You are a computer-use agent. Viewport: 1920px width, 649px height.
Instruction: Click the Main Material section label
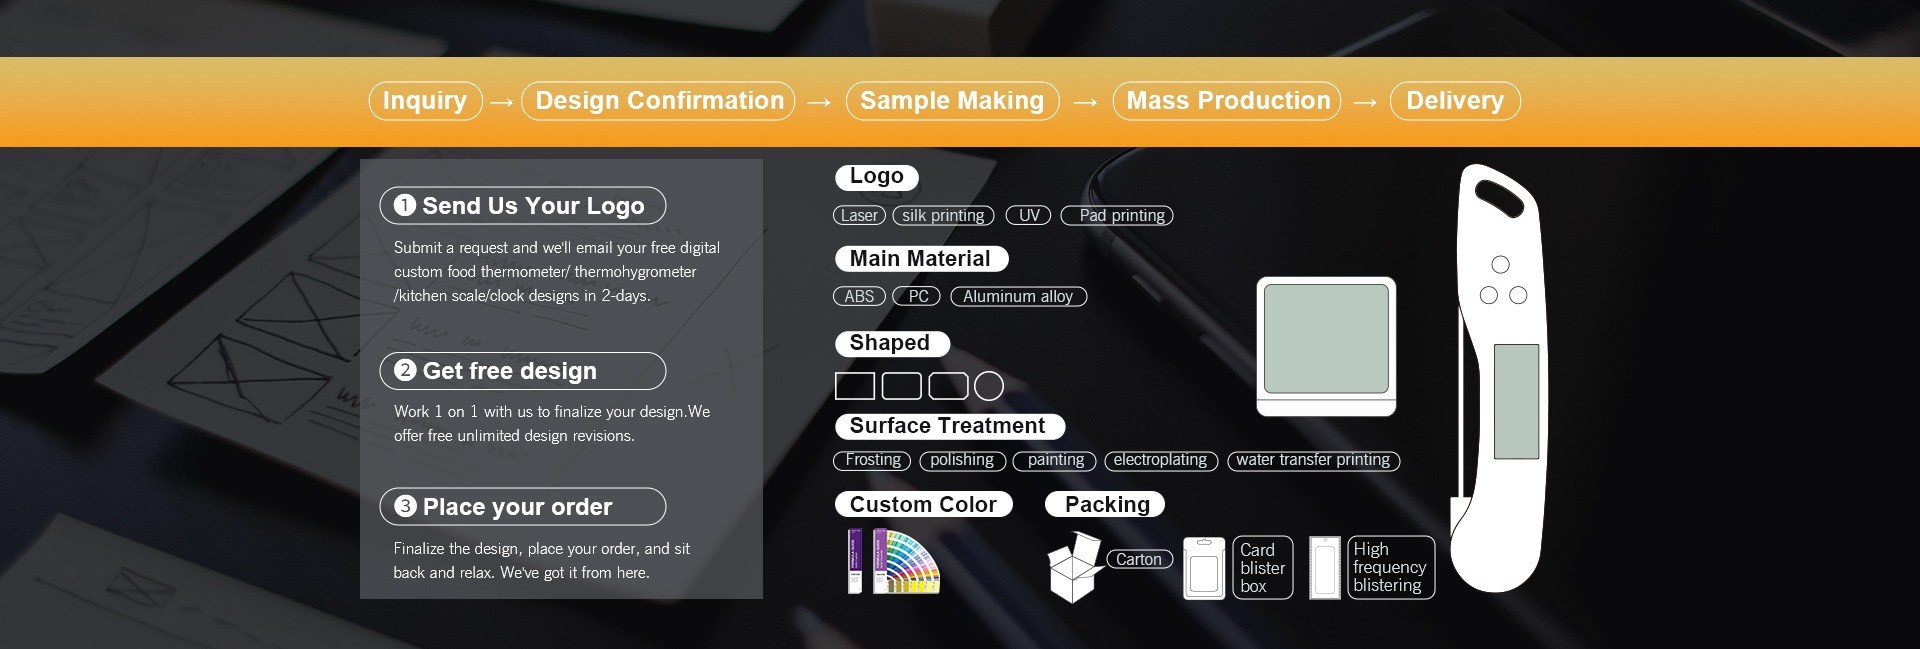coord(921,259)
